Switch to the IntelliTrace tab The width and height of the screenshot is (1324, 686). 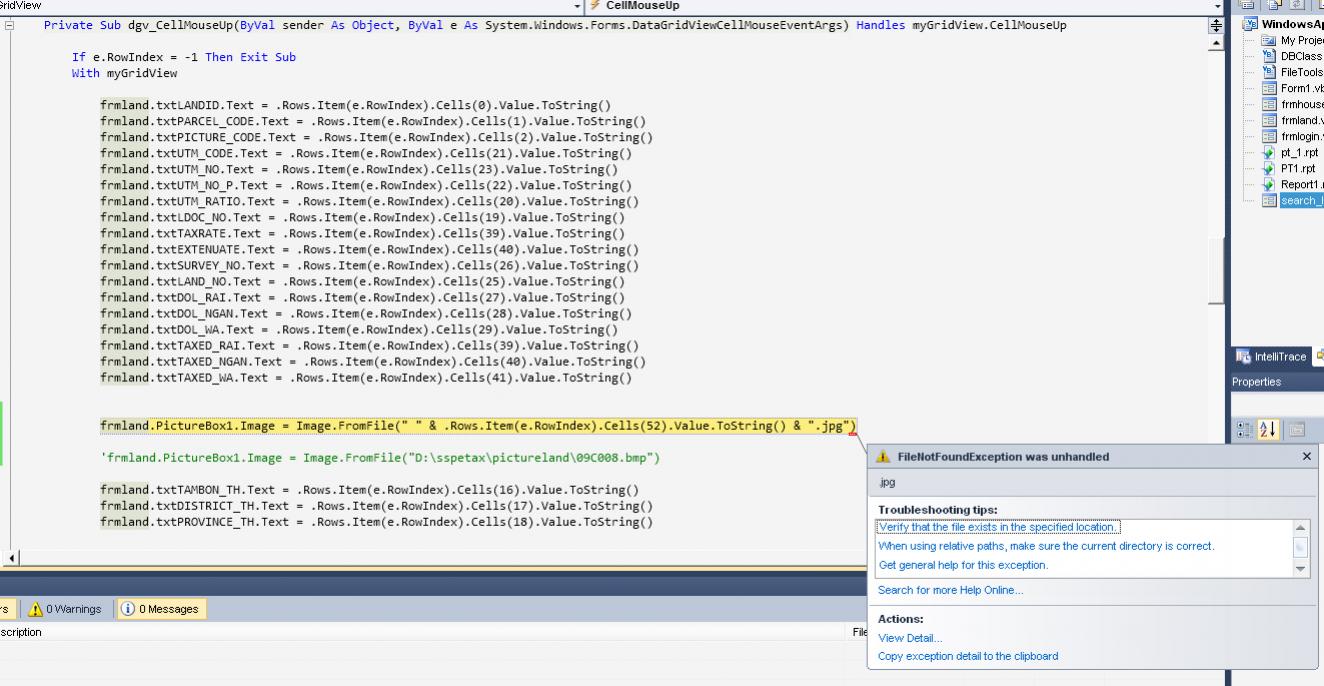pyautogui.click(x=1272, y=356)
